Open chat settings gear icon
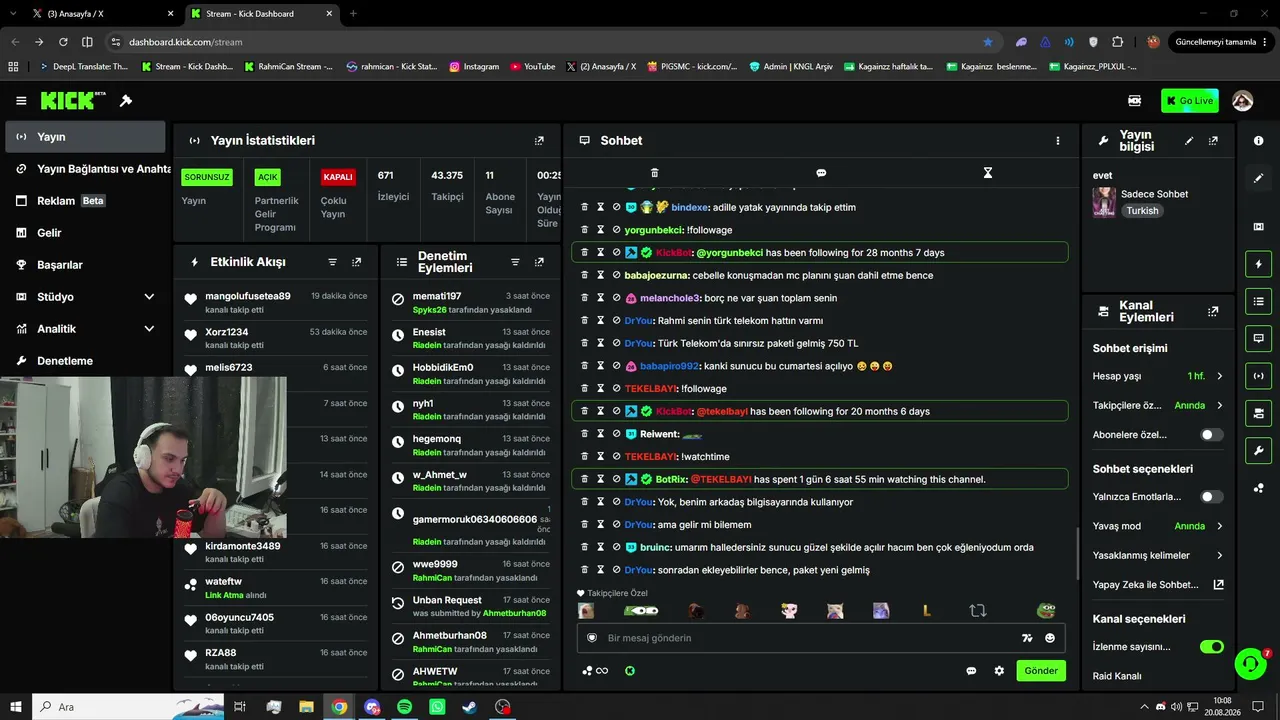The height and width of the screenshot is (720, 1280). coord(999,671)
